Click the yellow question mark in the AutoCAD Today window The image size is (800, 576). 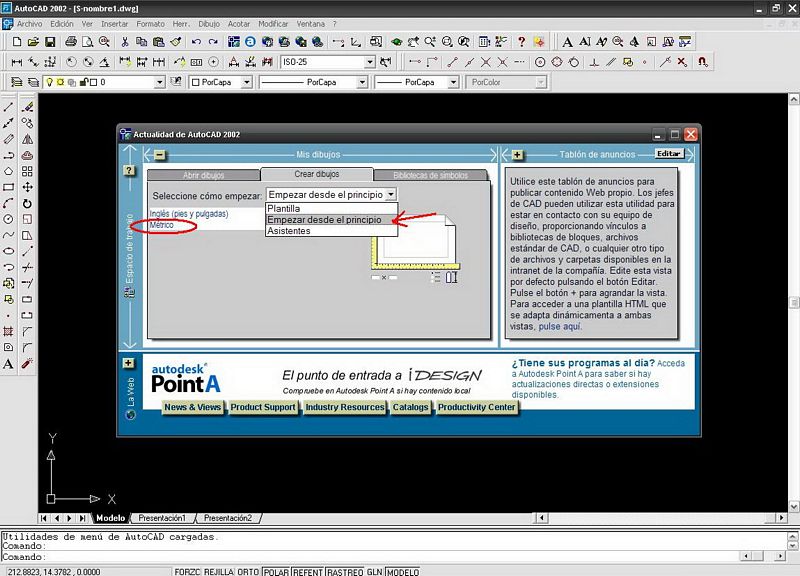coord(129,170)
